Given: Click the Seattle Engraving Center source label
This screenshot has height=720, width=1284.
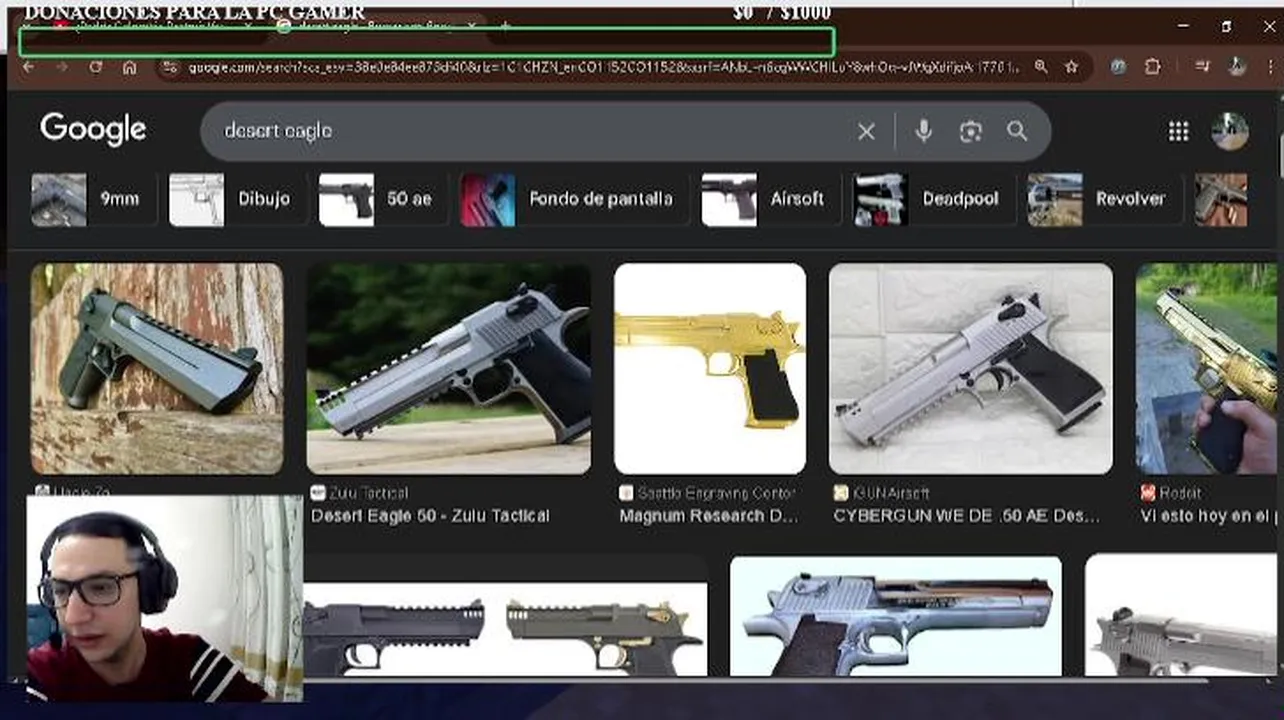Looking at the screenshot, I should pyautogui.click(x=716, y=493).
